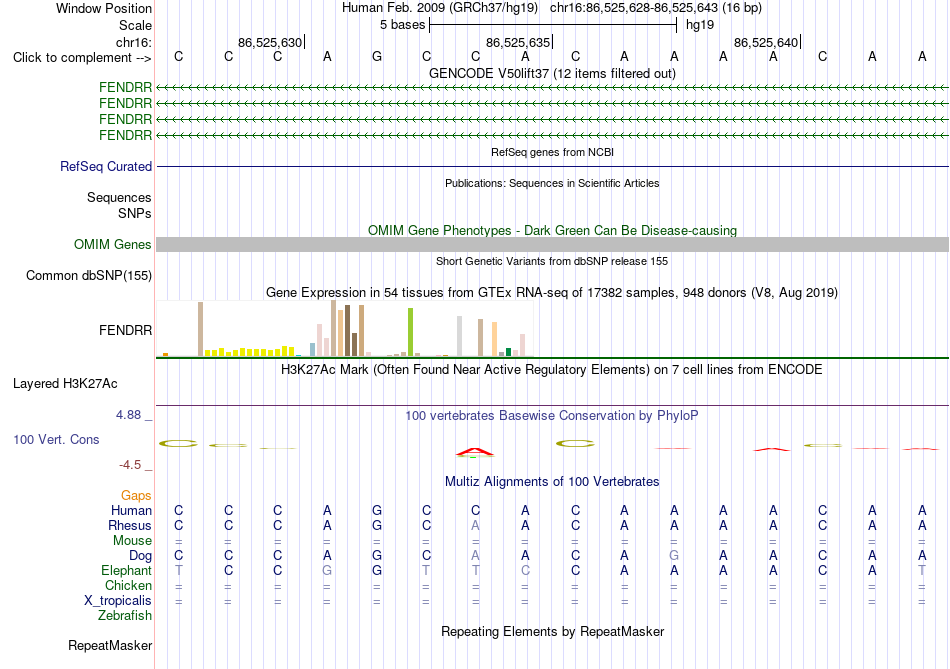Click the 'Human Feb. 2009 (GRCh37/hg19)' assembly text

tap(440, 8)
